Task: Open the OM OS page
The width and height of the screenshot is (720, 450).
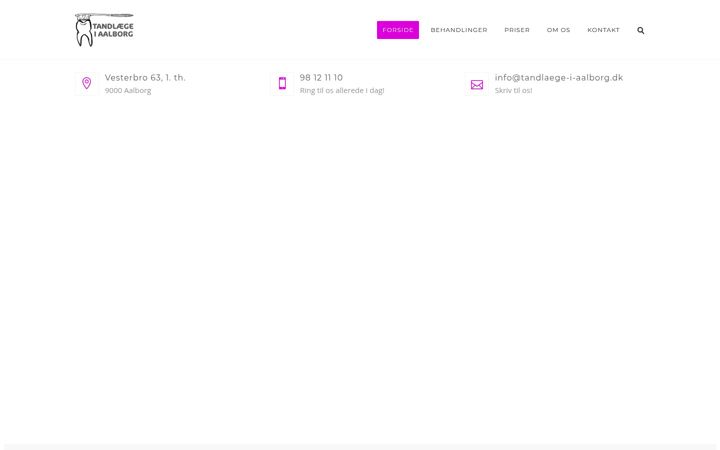Action: point(558,30)
